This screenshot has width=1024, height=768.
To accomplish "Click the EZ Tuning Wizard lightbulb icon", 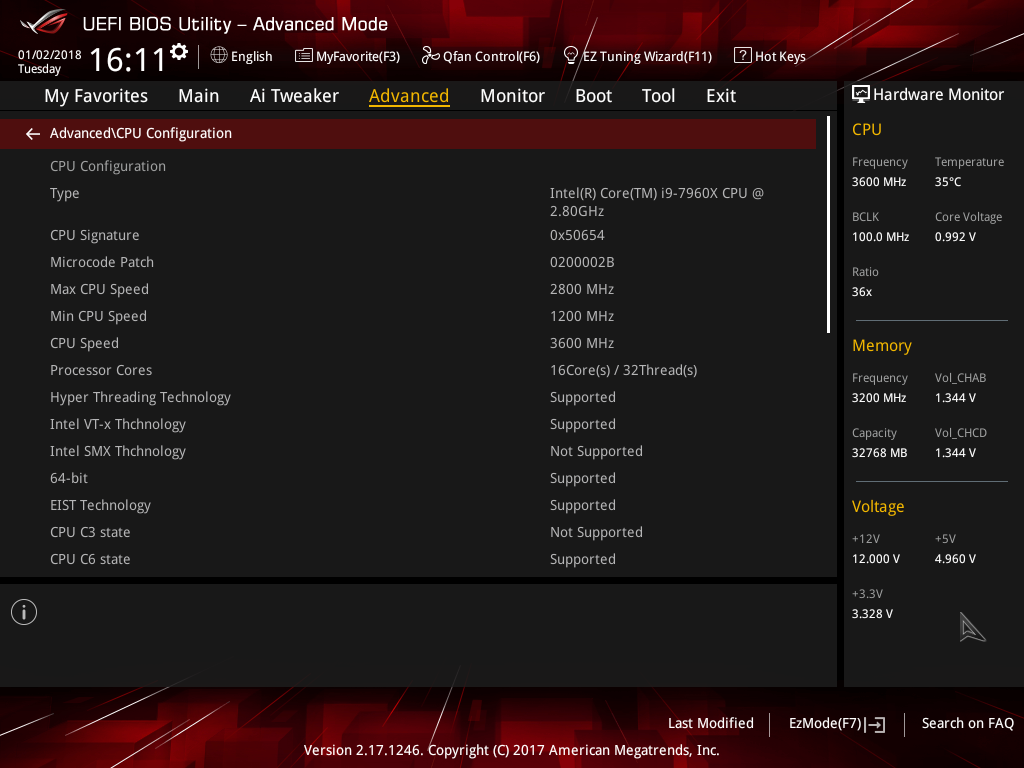I will (x=570, y=56).
